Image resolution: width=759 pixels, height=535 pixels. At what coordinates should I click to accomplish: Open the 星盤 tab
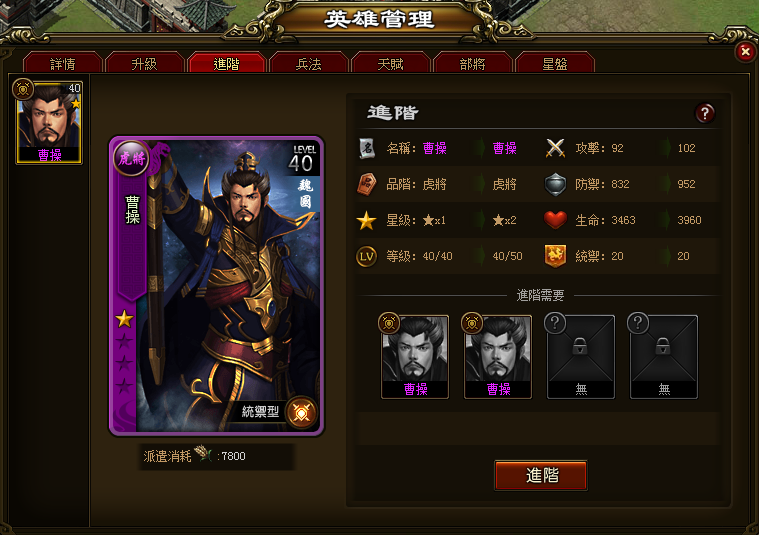coord(555,63)
